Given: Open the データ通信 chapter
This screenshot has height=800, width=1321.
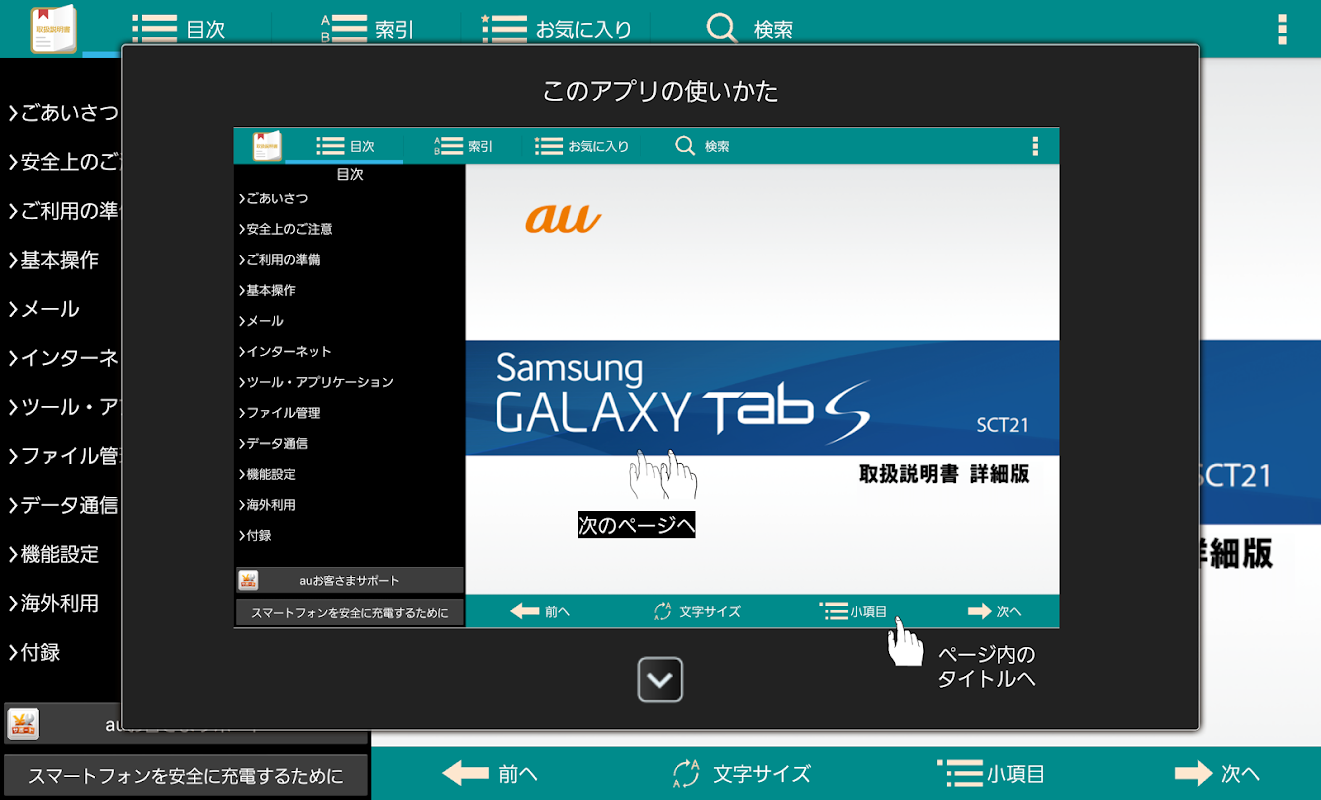Looking at the screenshot, I should (x=62, y=505).
